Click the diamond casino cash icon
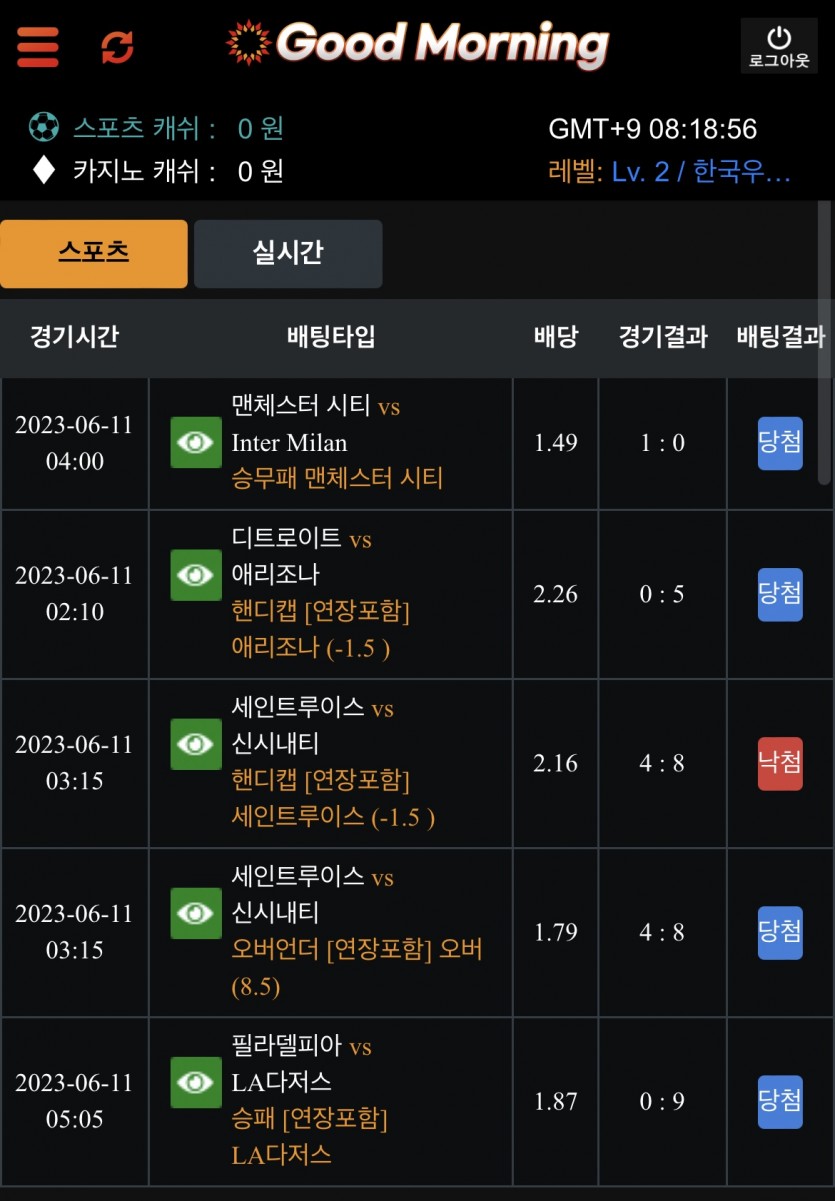 [43, 171]
